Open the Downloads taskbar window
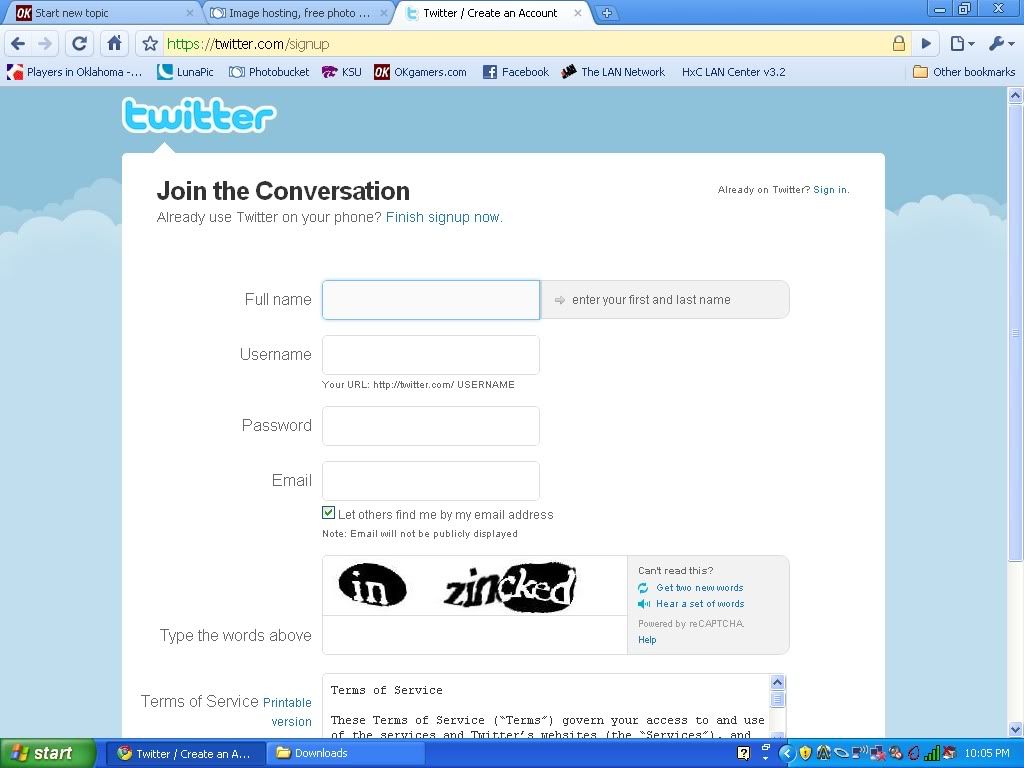Viewport: 1024px width, 768px height. point(346,754)
